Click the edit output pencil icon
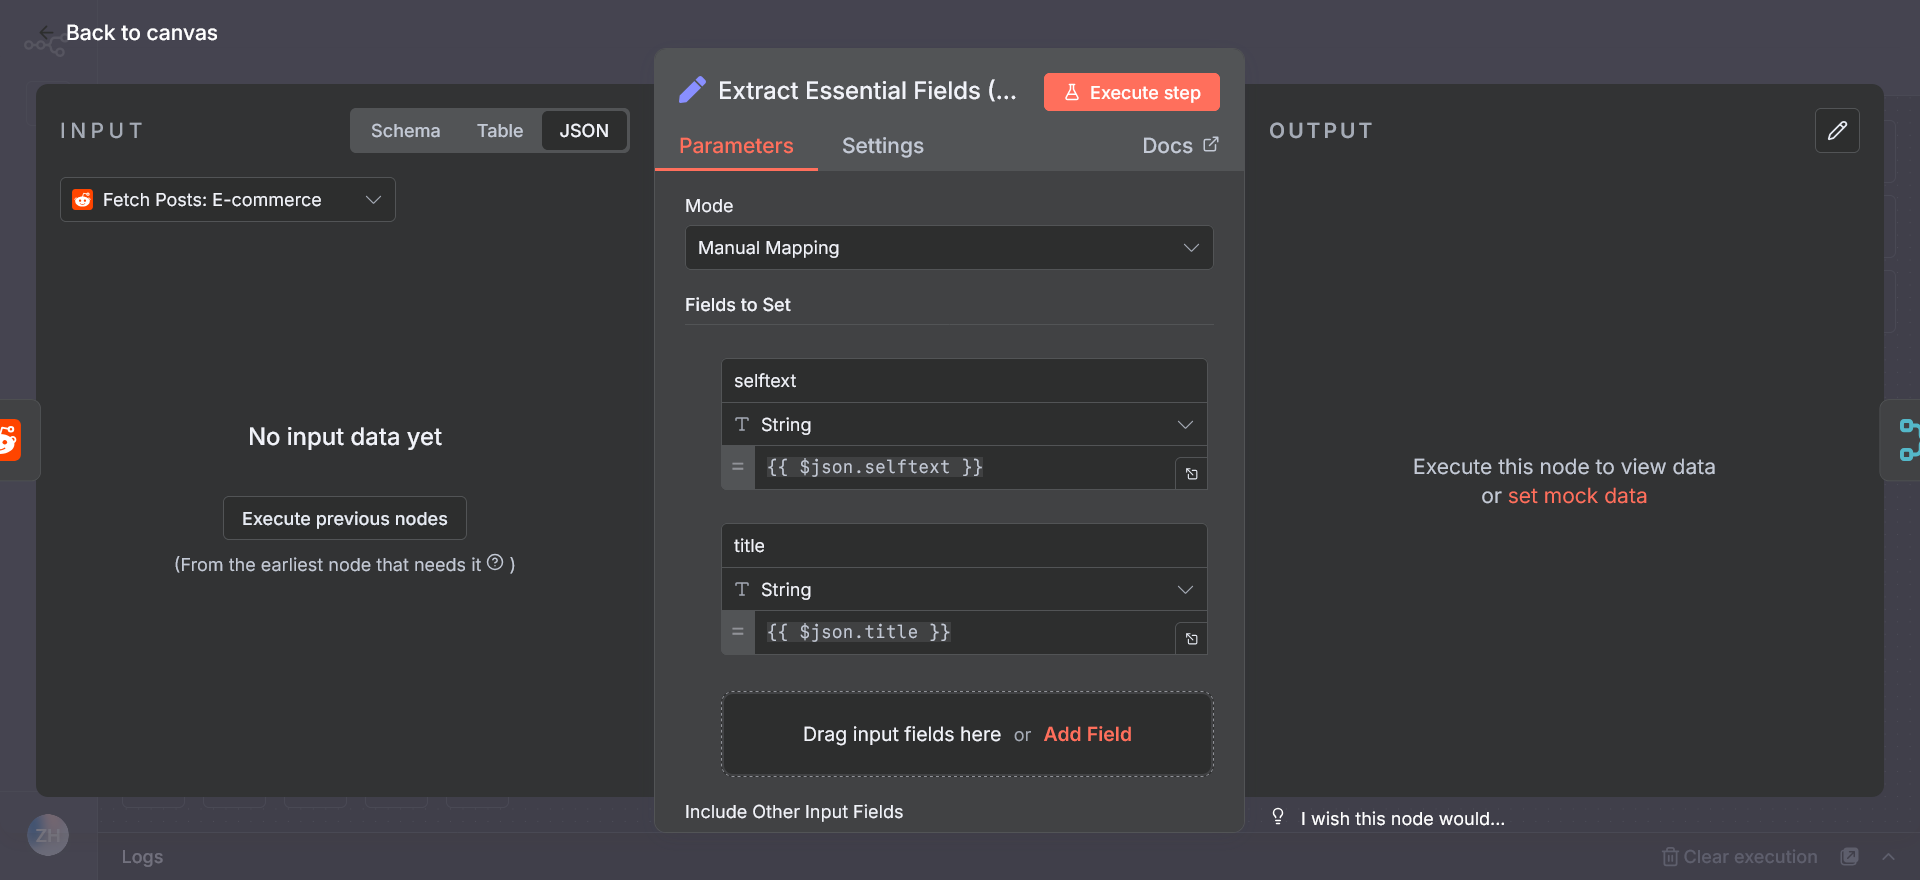 point(1837,131)
